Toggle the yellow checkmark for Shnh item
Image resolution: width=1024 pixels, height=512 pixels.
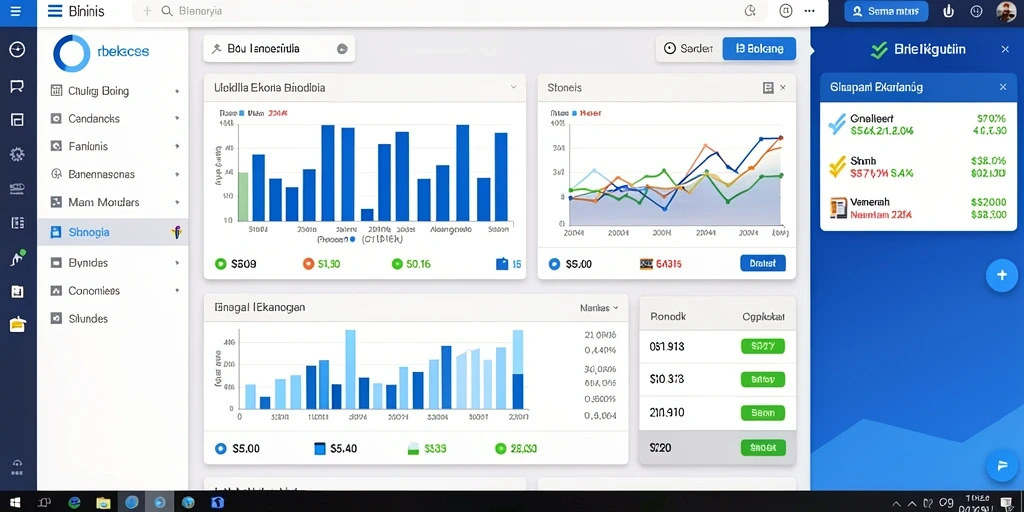coord(837,167)
